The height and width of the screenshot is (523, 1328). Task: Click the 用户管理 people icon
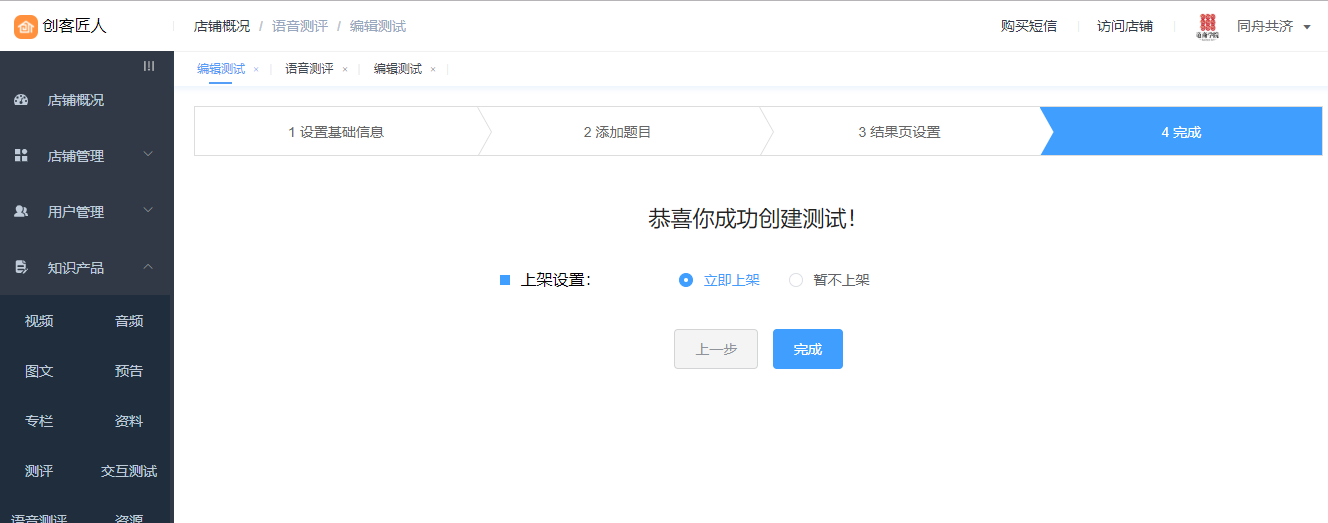[x=21, y=212]
